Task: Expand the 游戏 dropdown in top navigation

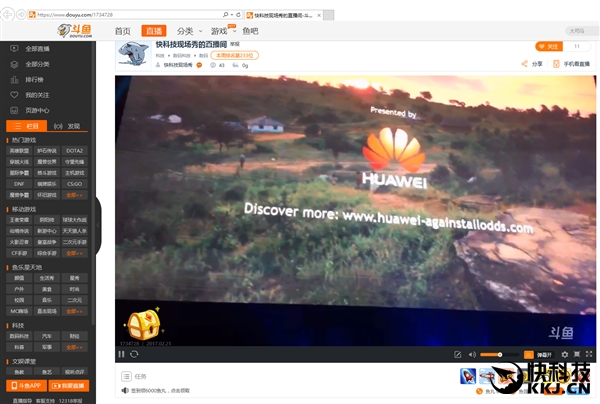Action: 222,31
